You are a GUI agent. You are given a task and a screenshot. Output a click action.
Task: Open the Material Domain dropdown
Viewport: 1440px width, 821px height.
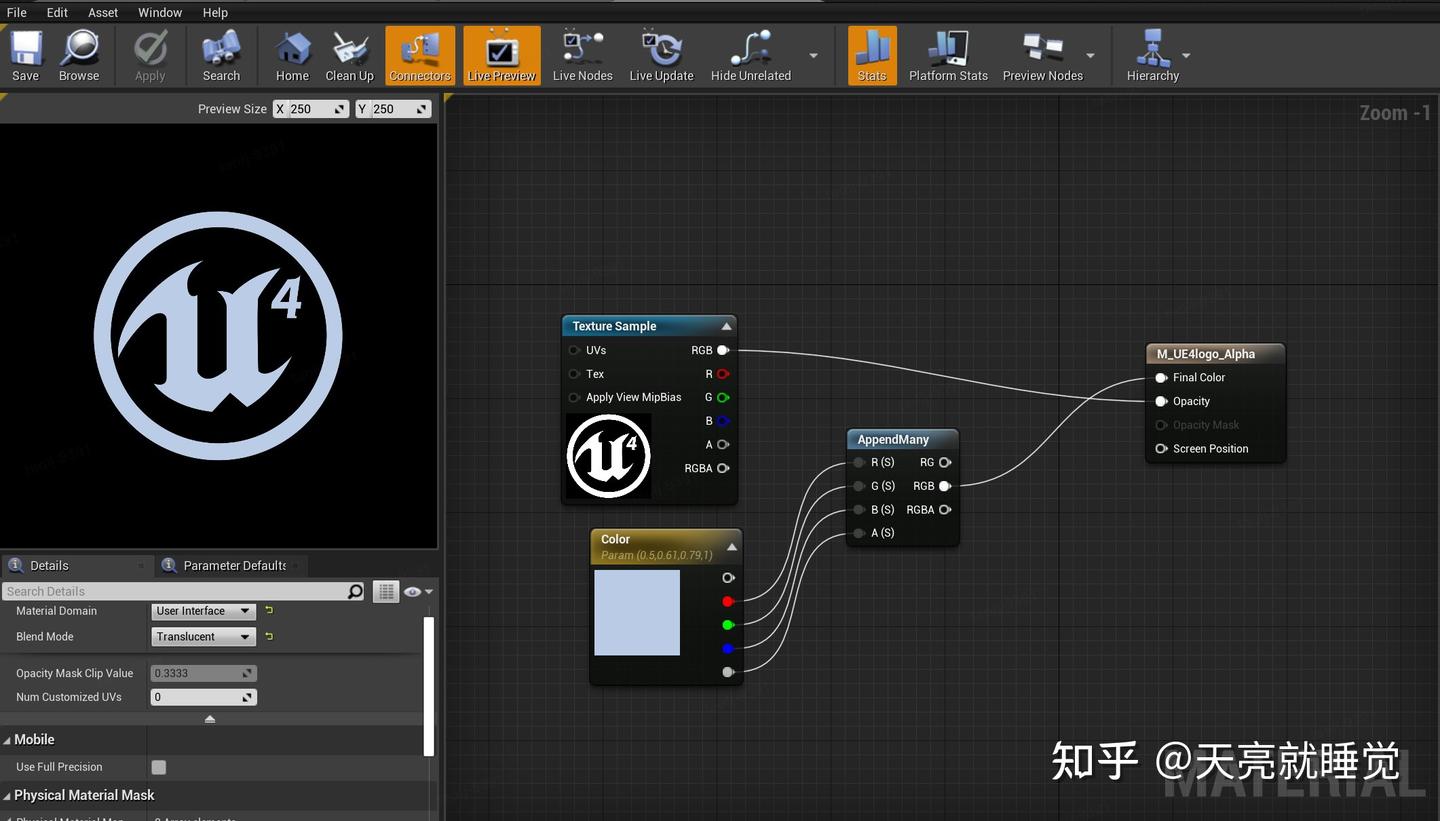click(203, 611)
